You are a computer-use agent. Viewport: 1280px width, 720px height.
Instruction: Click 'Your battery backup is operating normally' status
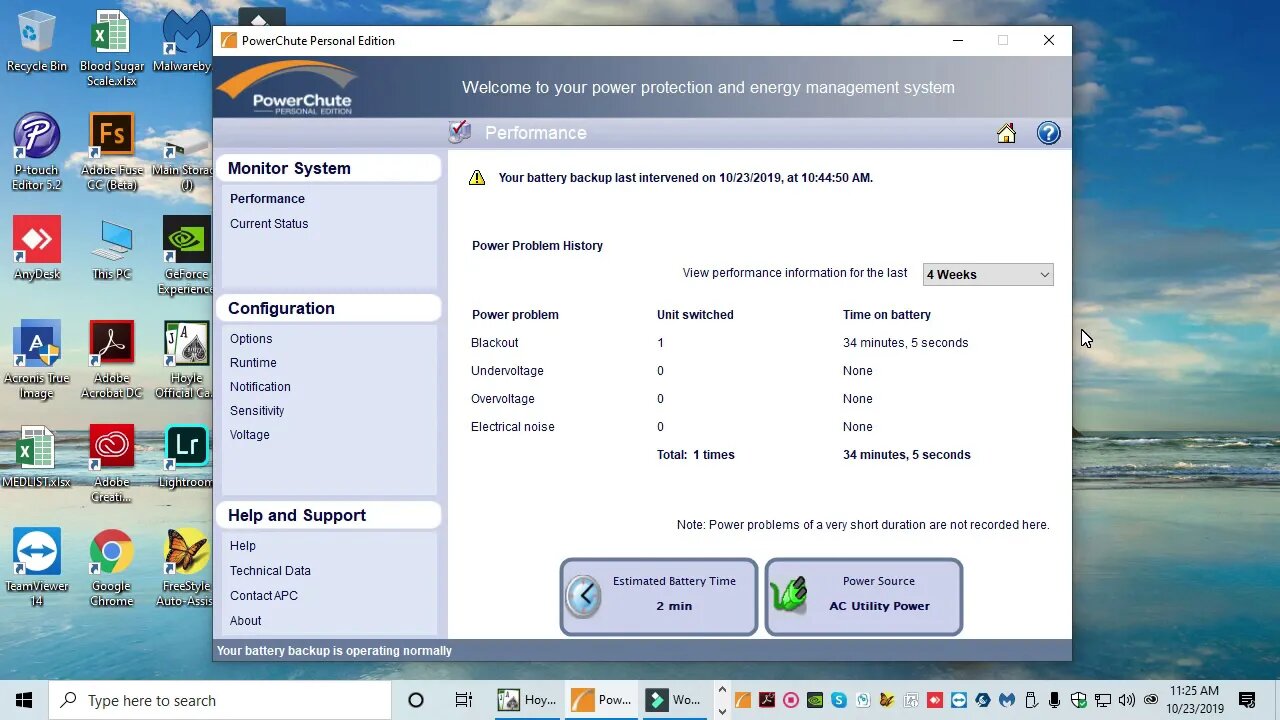[334, 651]
